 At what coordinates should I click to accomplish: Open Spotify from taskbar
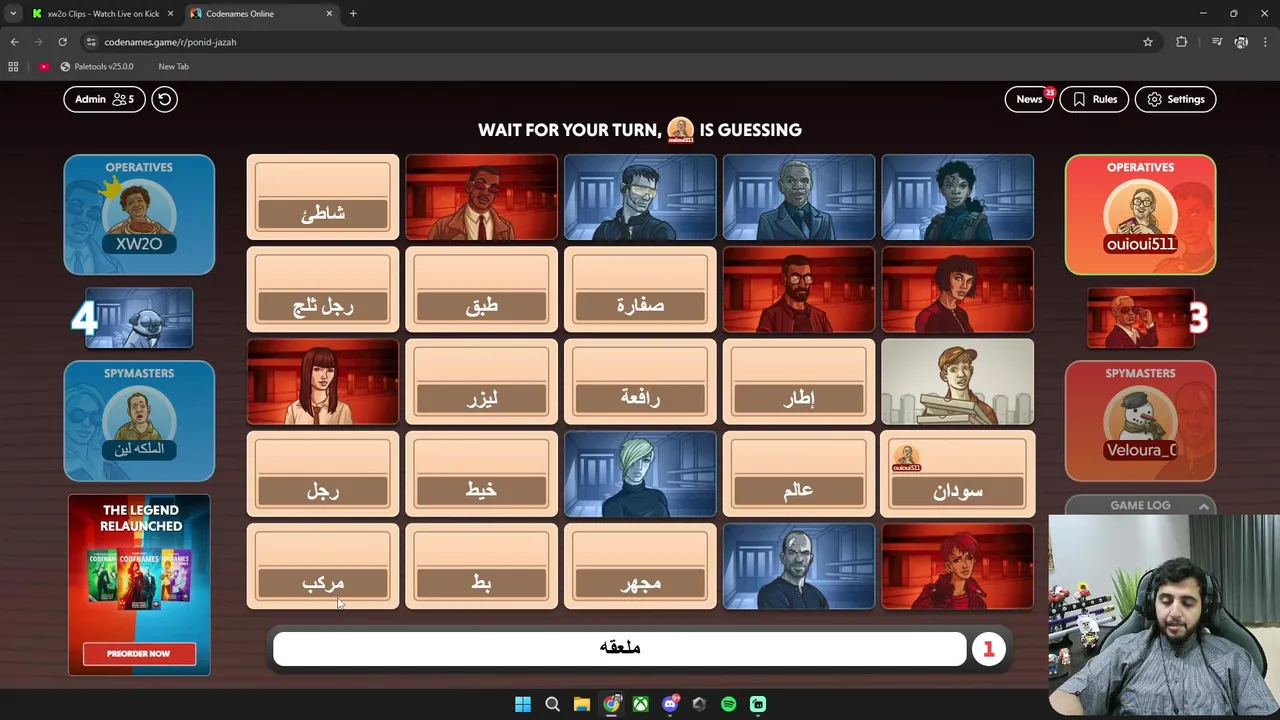click(x=728, y=704)
